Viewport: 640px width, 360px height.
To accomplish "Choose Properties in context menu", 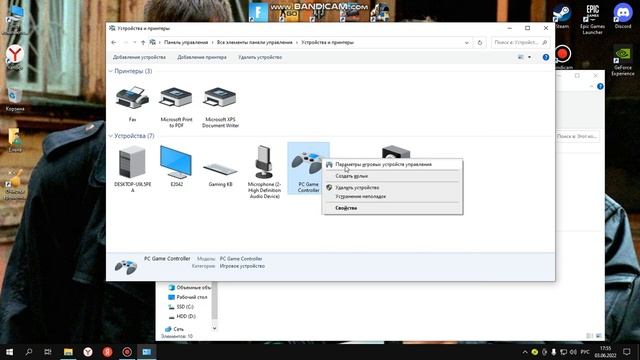I will tap(392, 208).
